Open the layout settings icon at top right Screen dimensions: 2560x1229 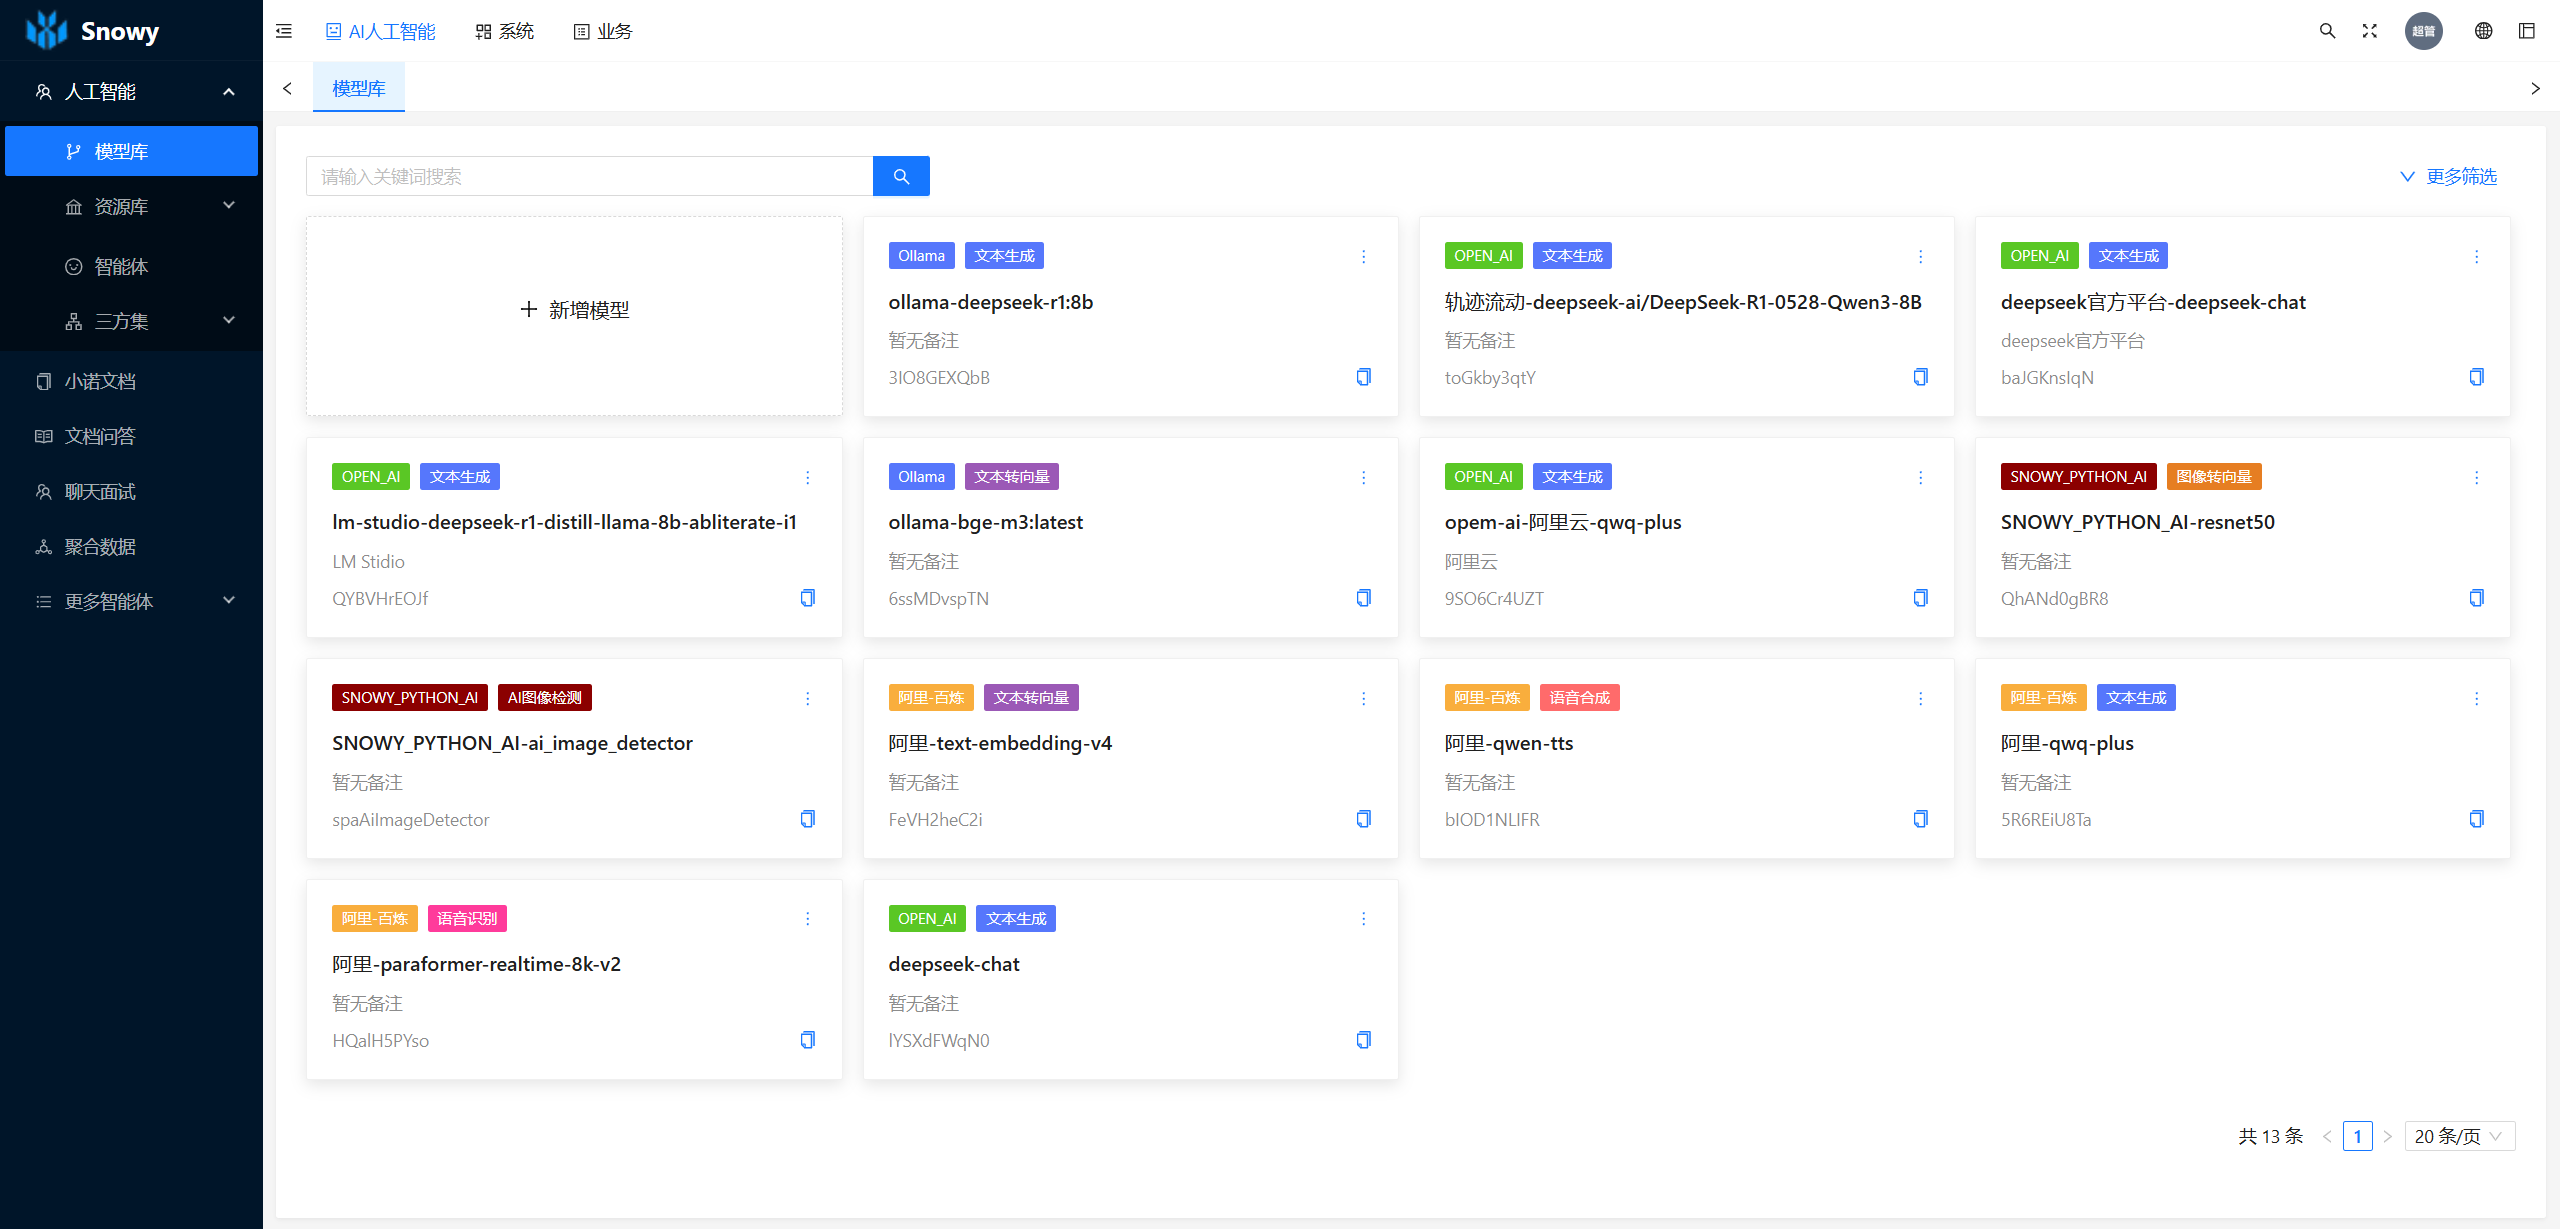2527,31
